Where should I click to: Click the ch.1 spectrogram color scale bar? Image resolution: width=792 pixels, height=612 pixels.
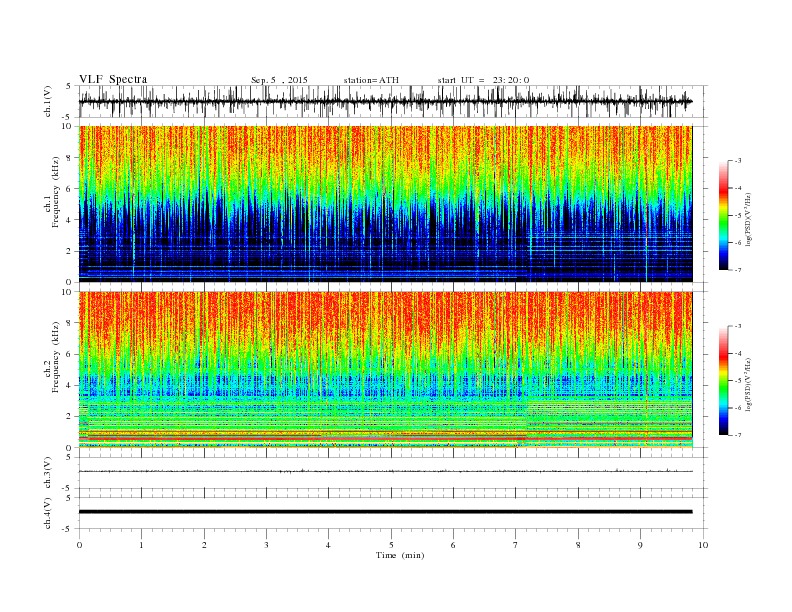pos(723,216)
